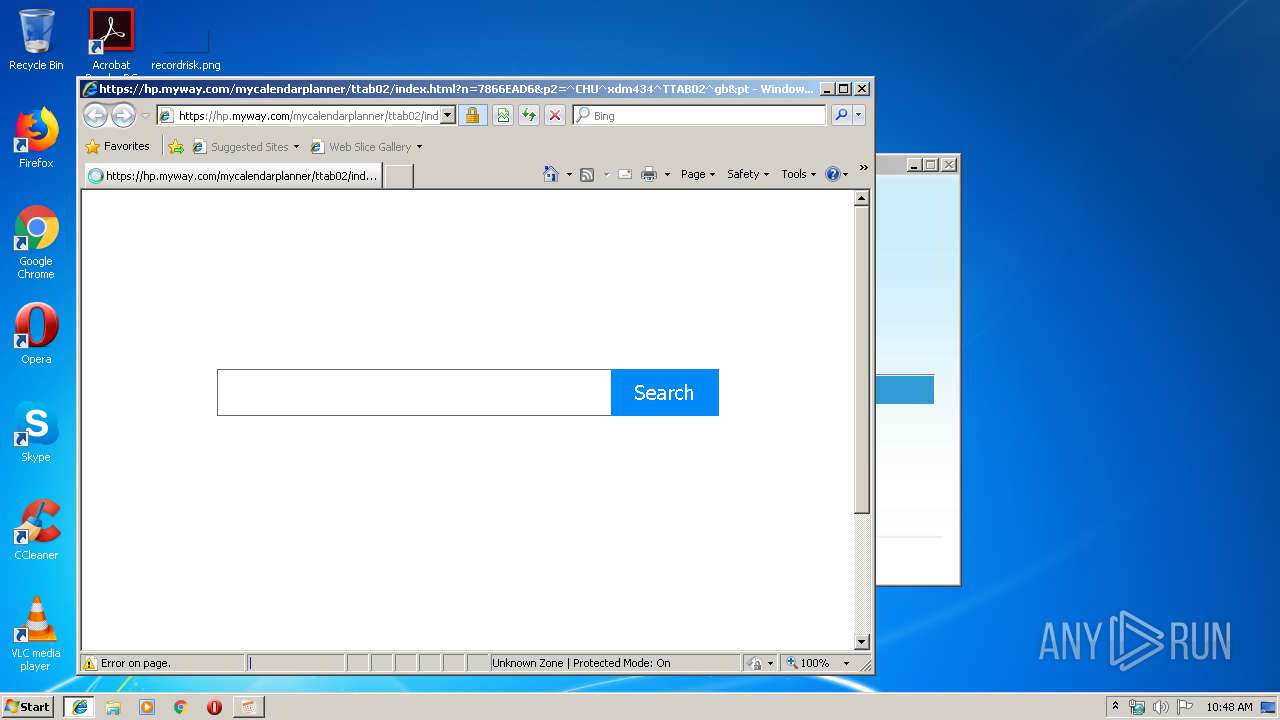Expand the address bar autocomplete dropdown
1280x720 pixels.
[x=448, y=115]
